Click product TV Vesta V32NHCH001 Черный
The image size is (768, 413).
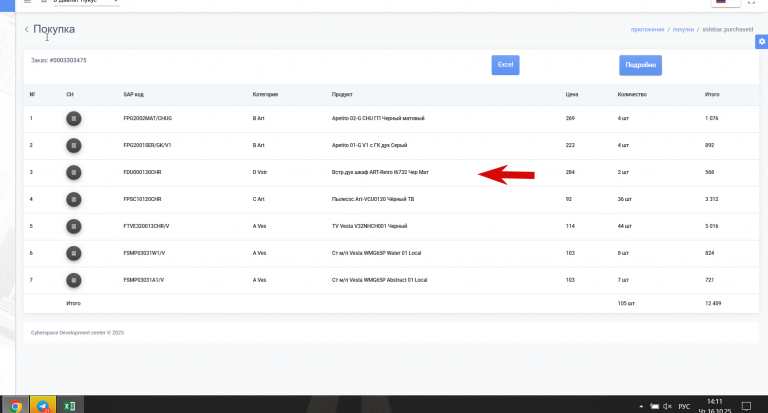[x=369, y=226]
